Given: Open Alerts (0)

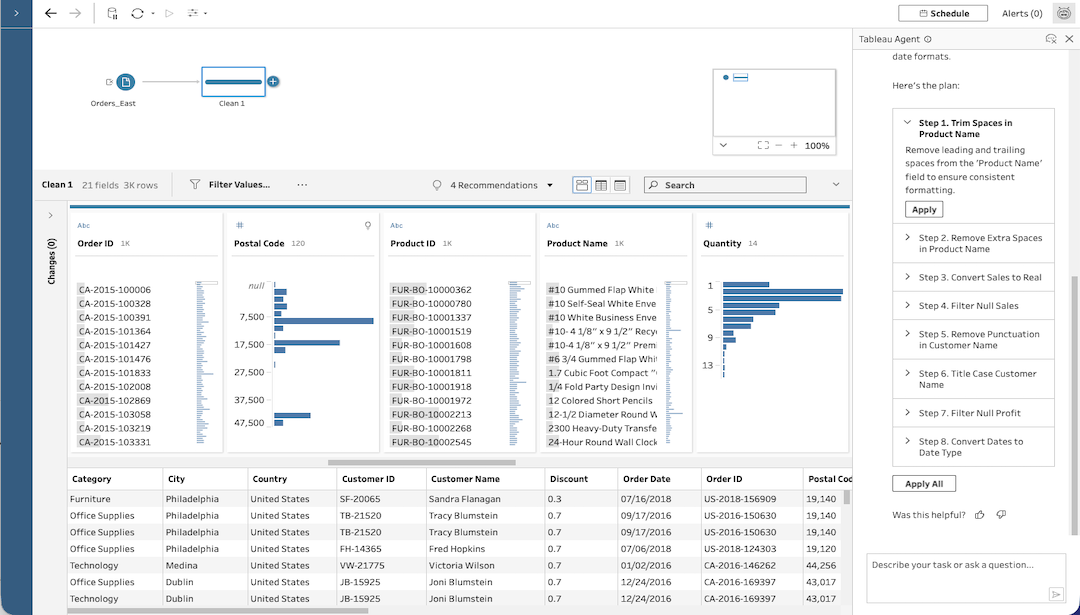Looking at the screenshot, I should pos(1022,13).
